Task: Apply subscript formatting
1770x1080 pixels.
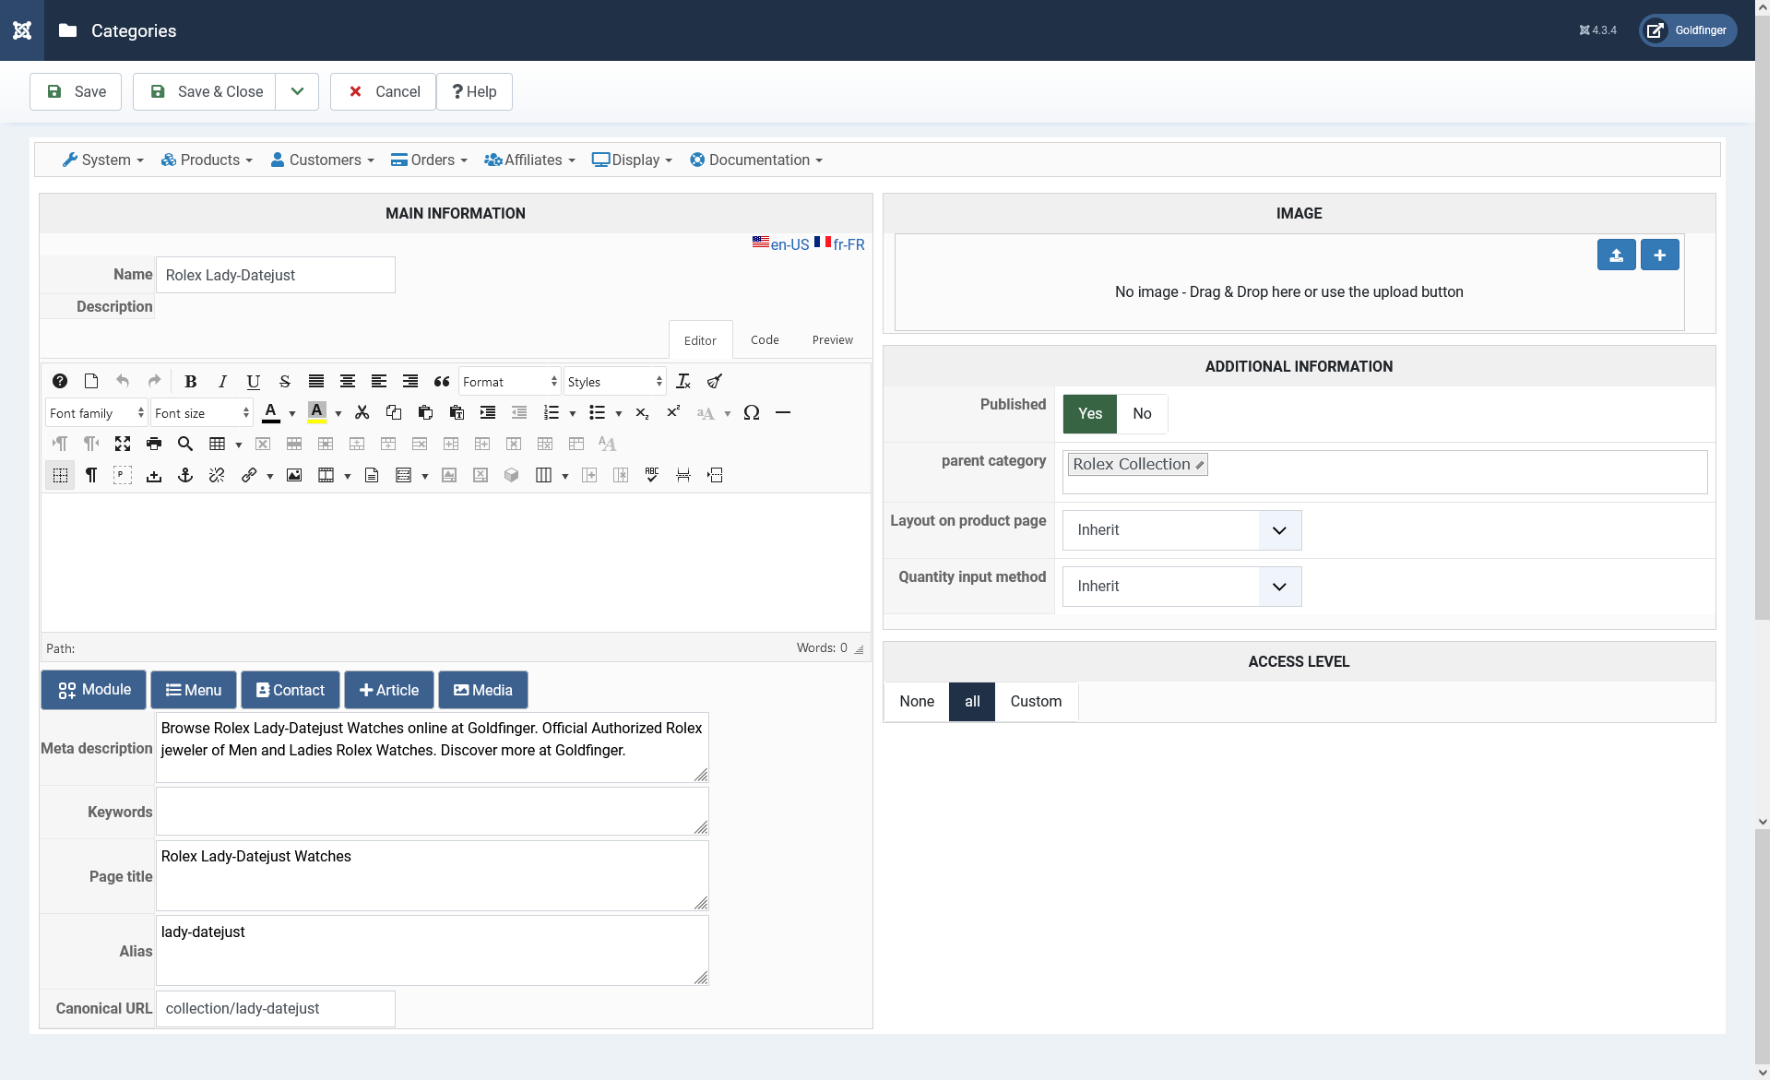Action: [642, 413]
